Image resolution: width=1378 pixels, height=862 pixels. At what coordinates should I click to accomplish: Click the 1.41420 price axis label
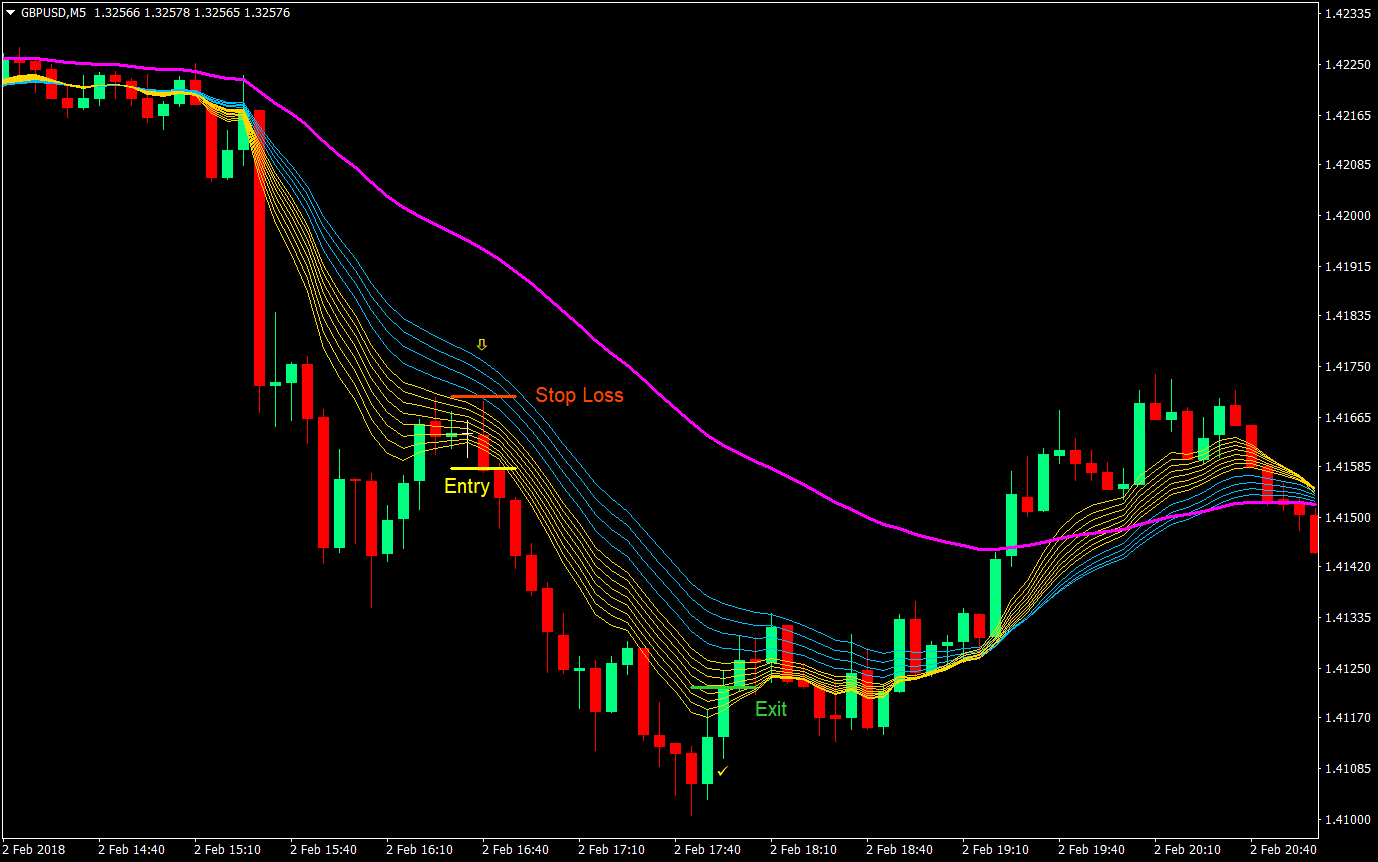(x=1346, y=567)
